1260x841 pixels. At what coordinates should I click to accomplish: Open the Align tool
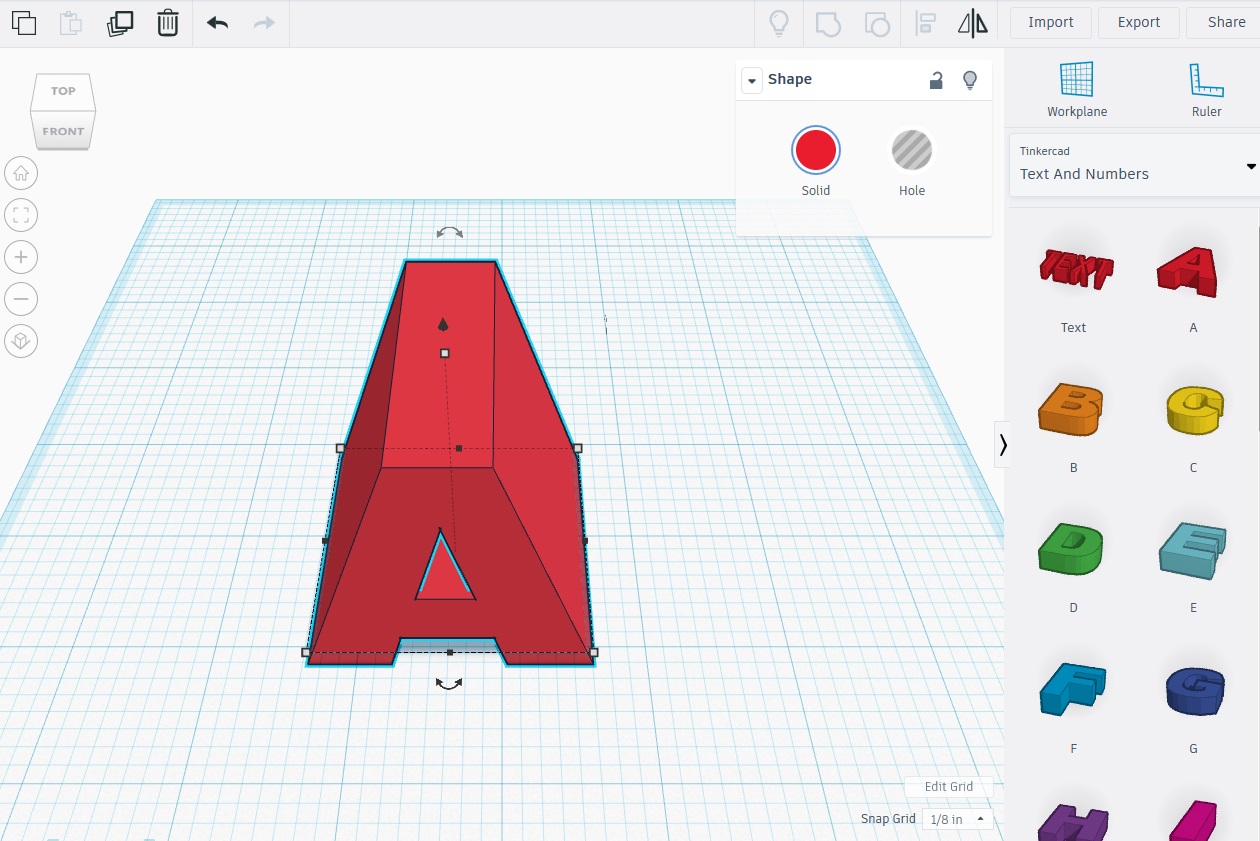click(x=926, y=22)
